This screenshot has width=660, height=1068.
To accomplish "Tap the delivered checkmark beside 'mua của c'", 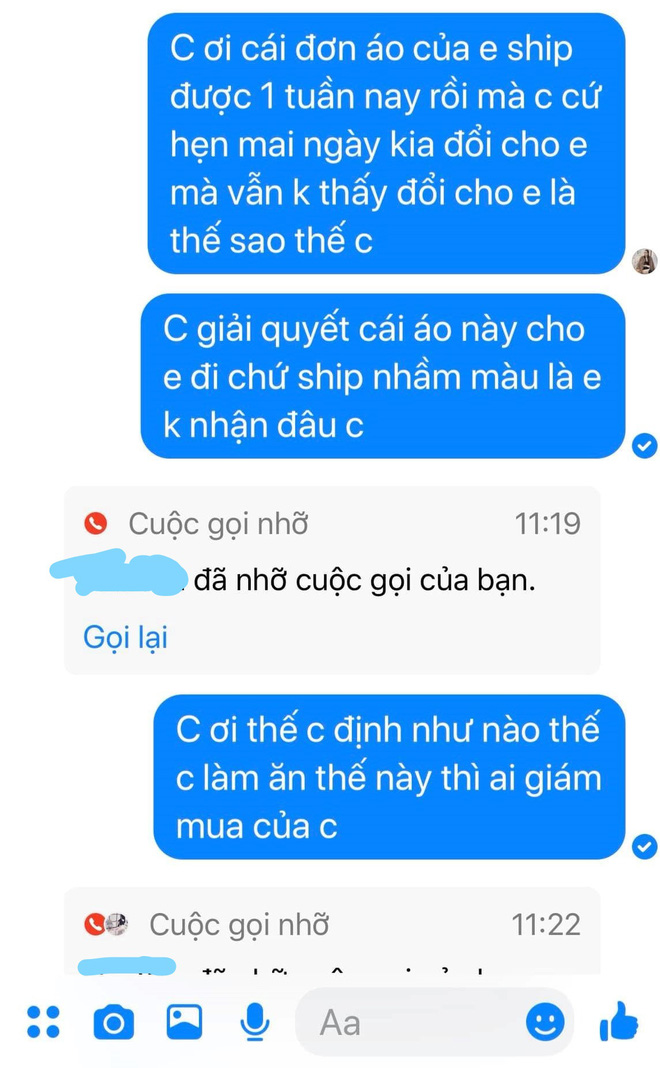I will click(x=644, y=846).
